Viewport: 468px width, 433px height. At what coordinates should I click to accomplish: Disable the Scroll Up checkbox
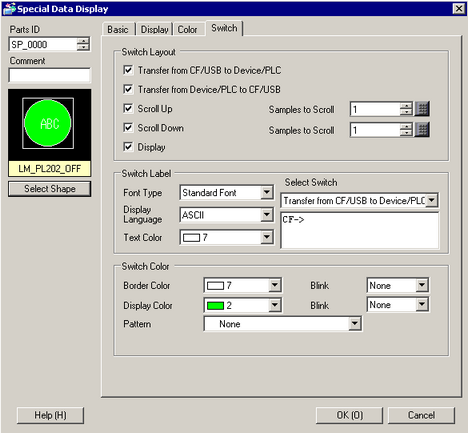pos(128,108)
